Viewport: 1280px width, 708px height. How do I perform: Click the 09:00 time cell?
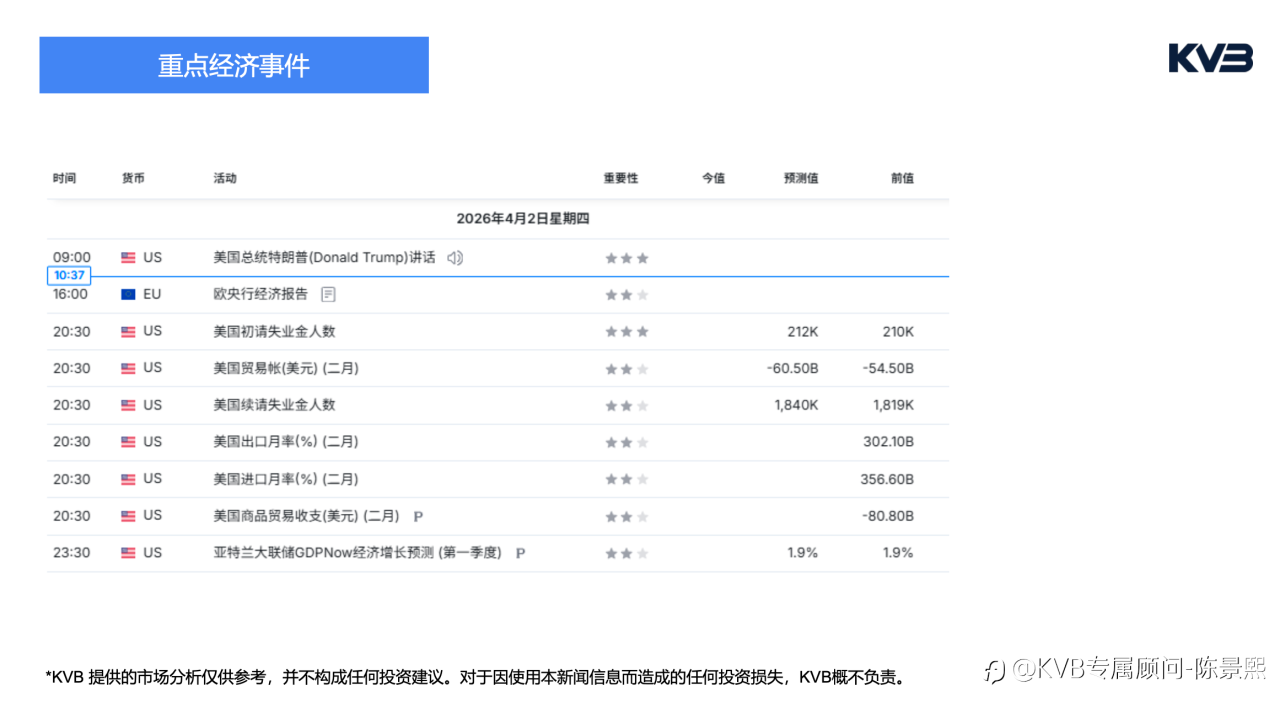(x=72, y=258)
